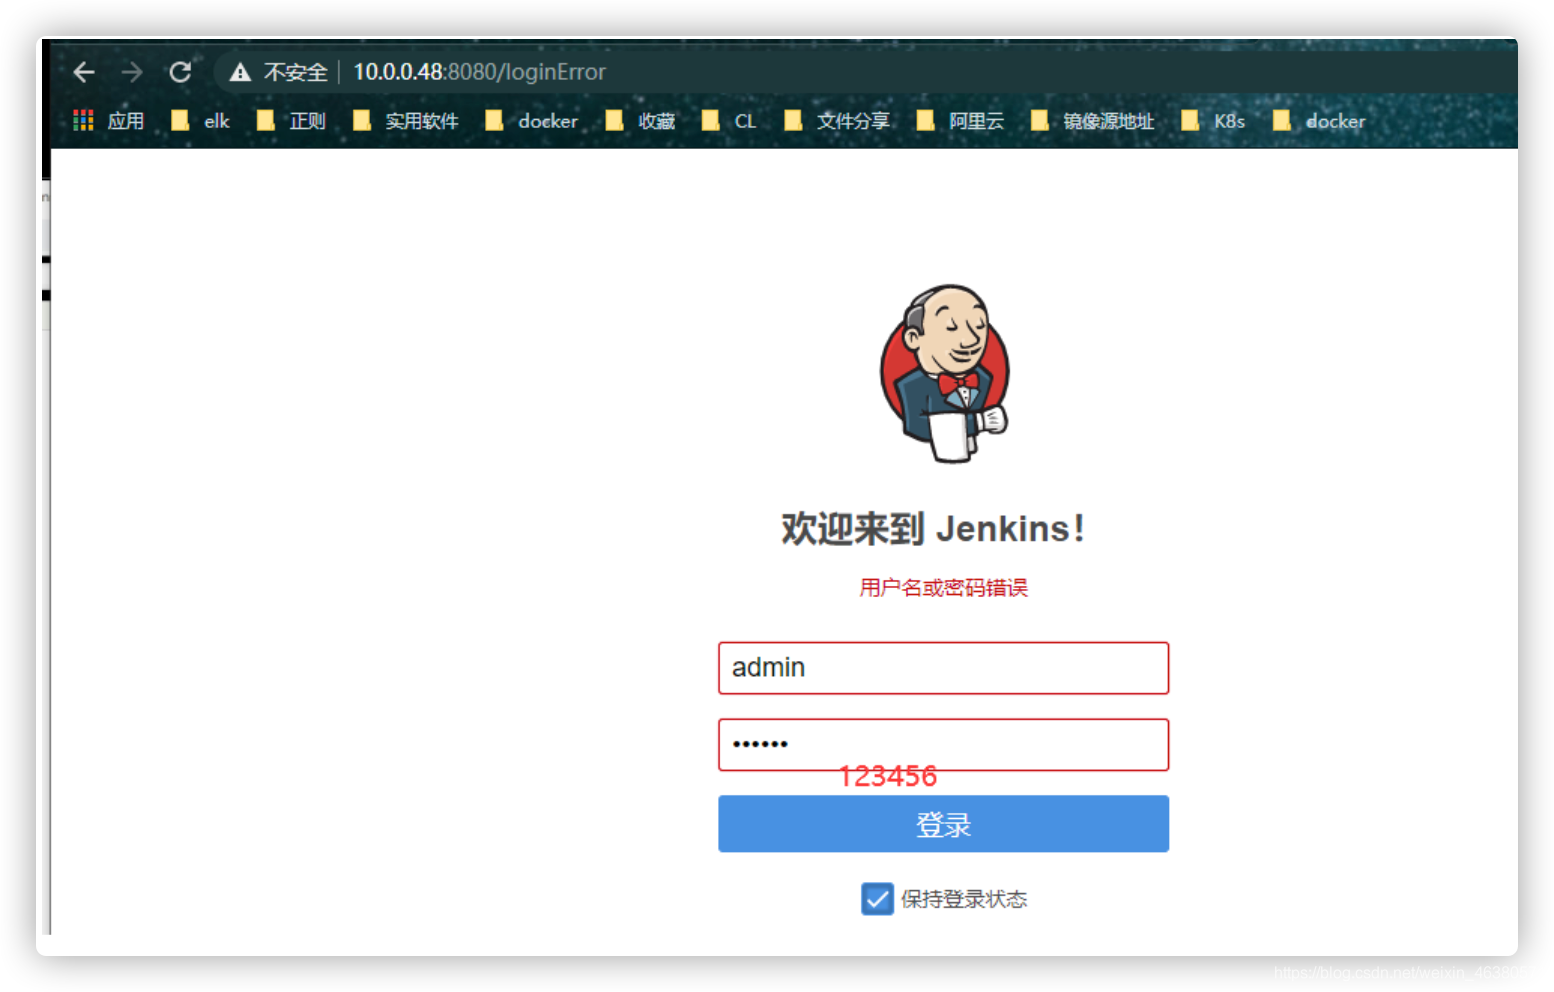Open the 文件分享 bookmark folder

837,121
